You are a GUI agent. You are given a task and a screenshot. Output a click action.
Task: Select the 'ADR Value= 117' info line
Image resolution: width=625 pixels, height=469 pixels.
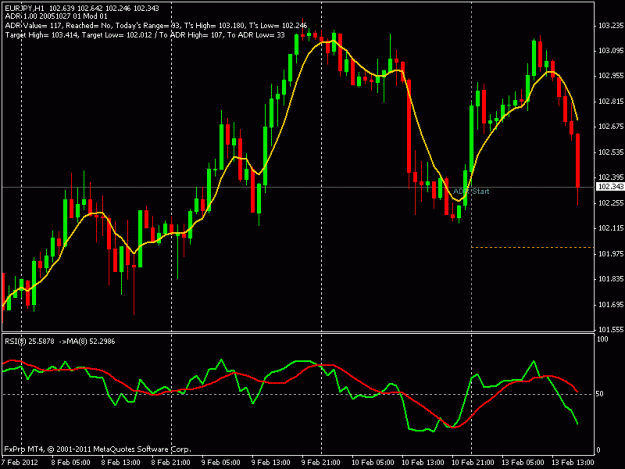tap(156, 26)
